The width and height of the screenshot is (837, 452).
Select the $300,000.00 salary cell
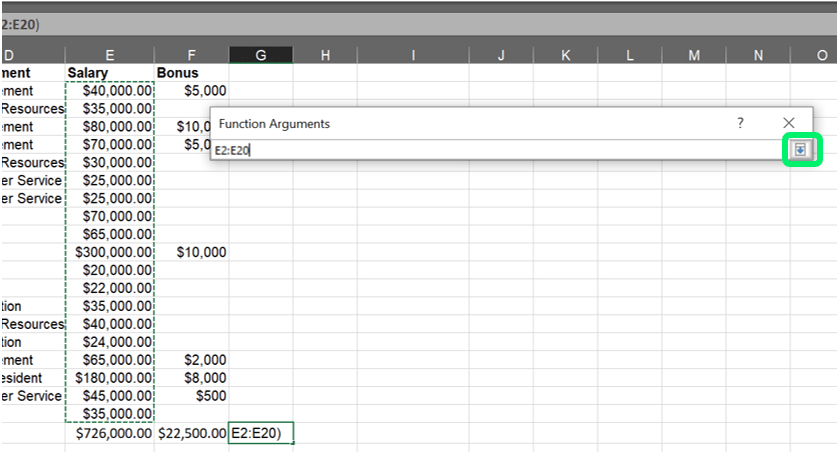110,252
